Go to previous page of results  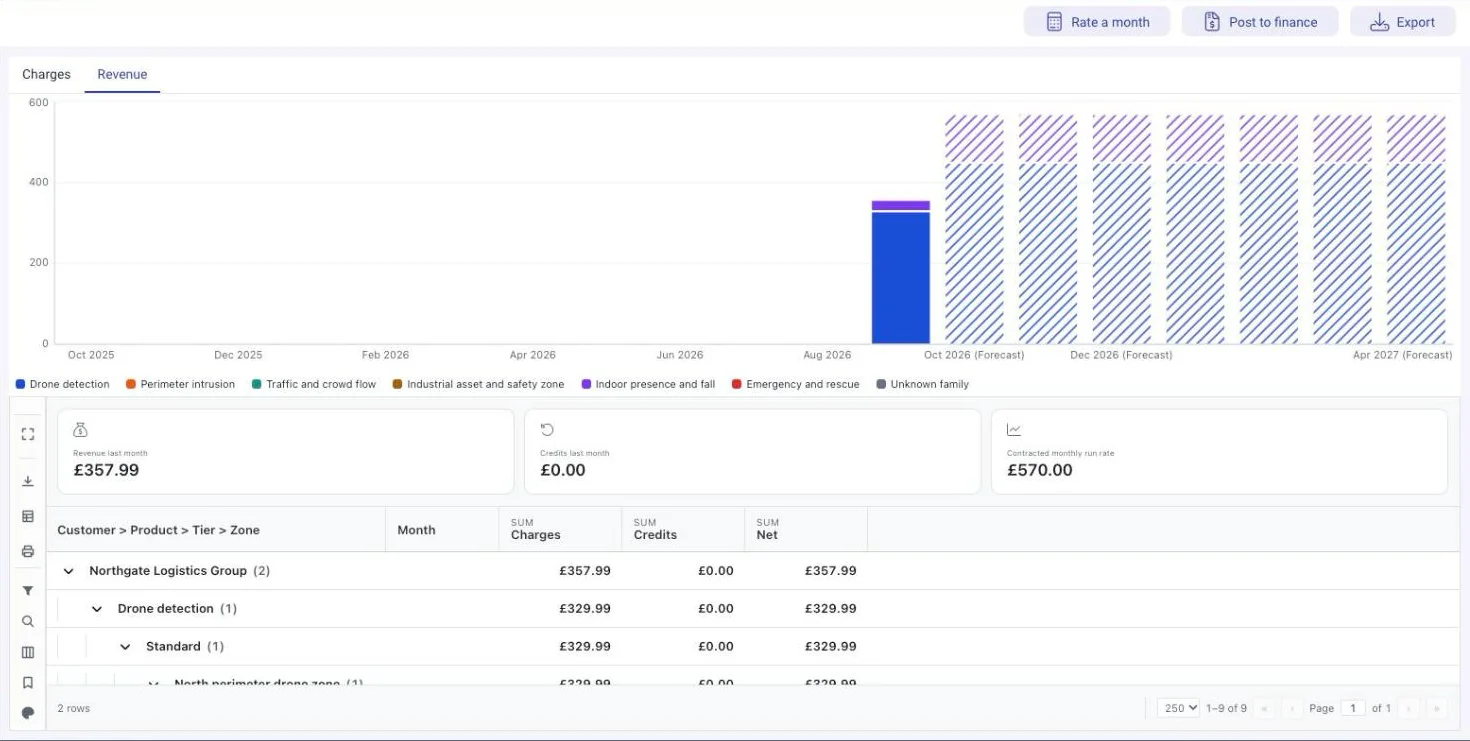[1292, 708]
